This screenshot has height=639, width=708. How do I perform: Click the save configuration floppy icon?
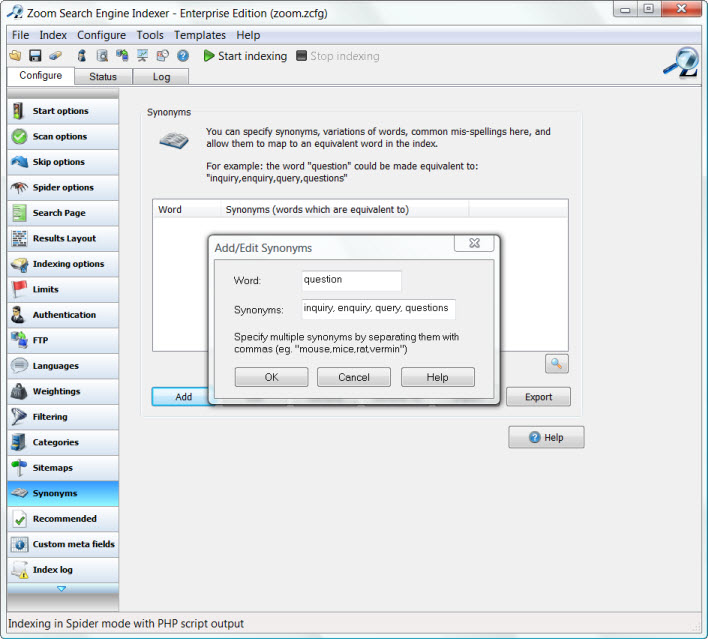[x=35, y=56]
